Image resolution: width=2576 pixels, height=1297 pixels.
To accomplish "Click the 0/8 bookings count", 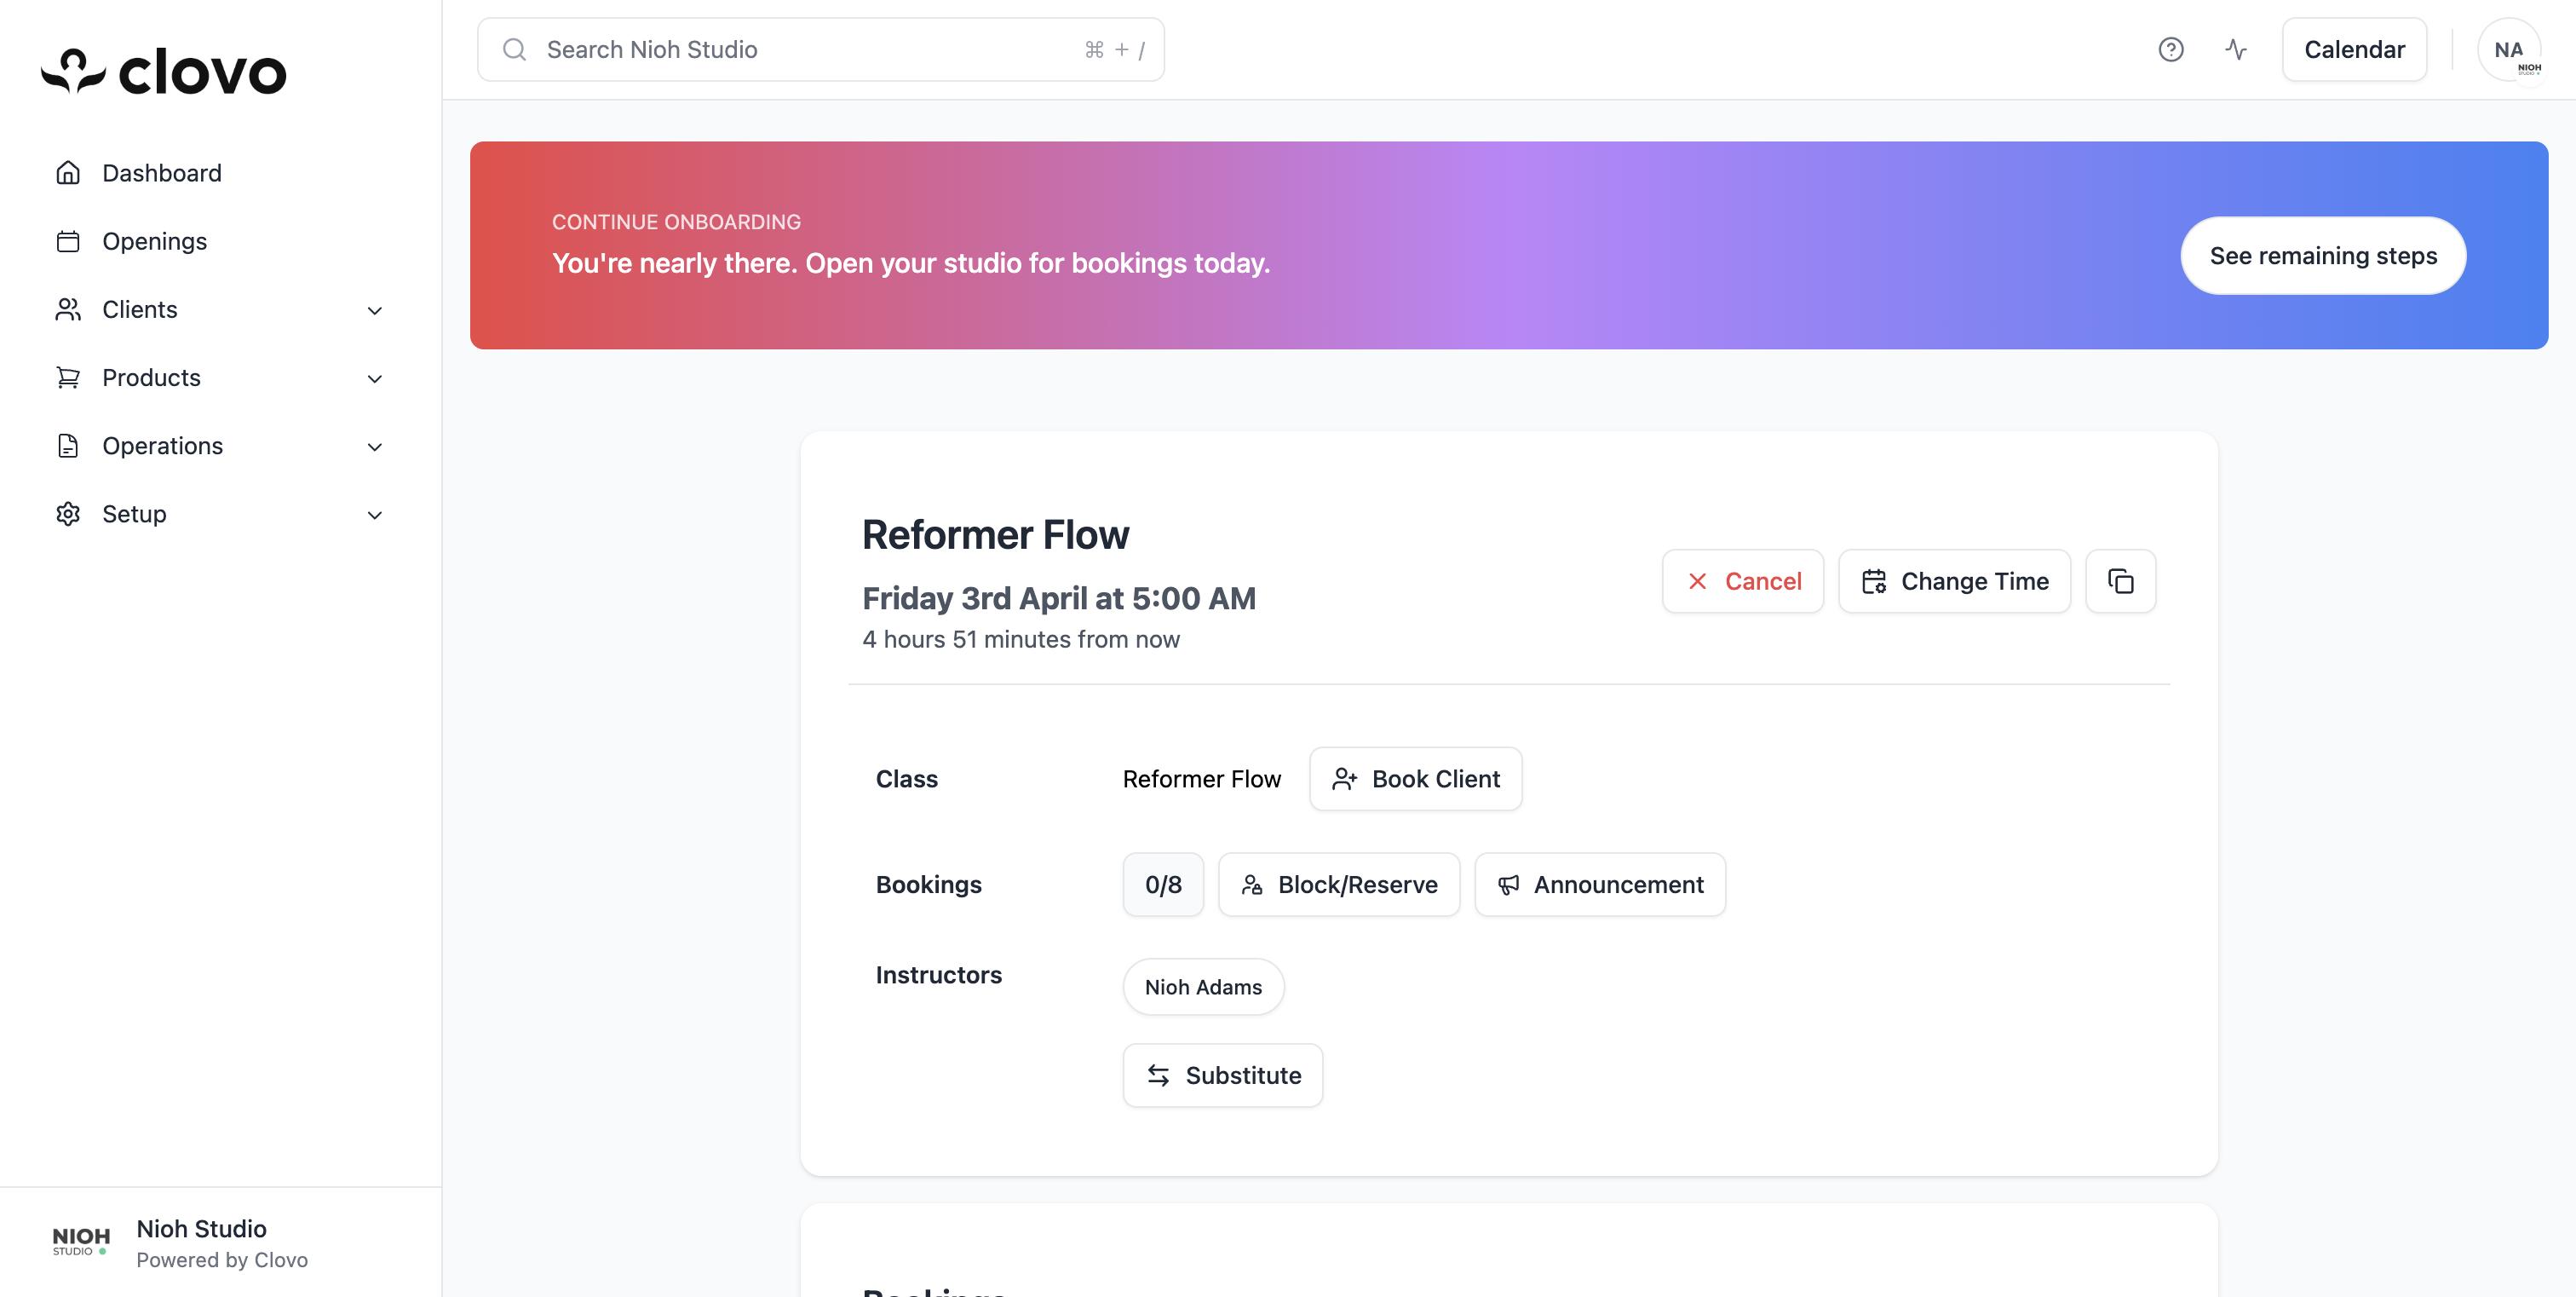I will coord(1163,884).
